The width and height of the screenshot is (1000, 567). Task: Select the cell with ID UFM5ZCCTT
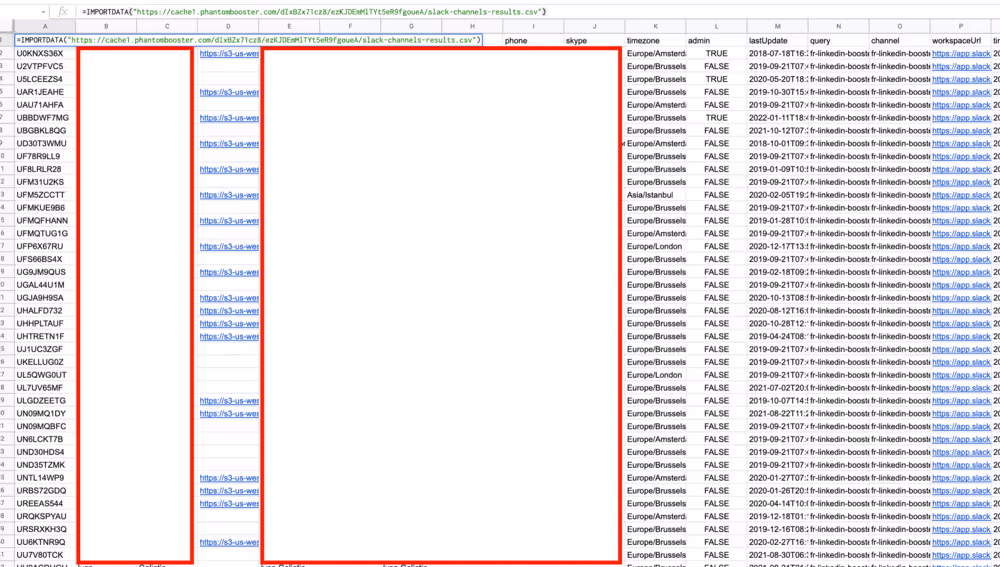45,195
